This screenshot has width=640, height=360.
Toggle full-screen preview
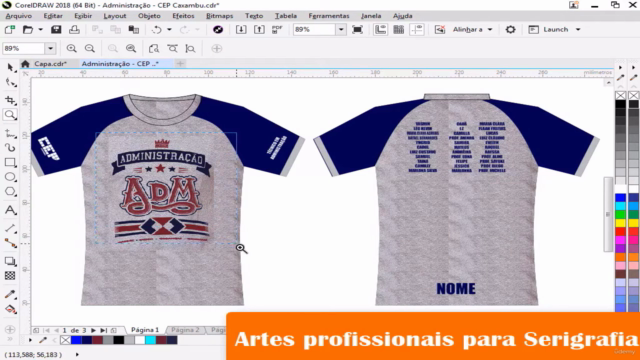[357, 29]
